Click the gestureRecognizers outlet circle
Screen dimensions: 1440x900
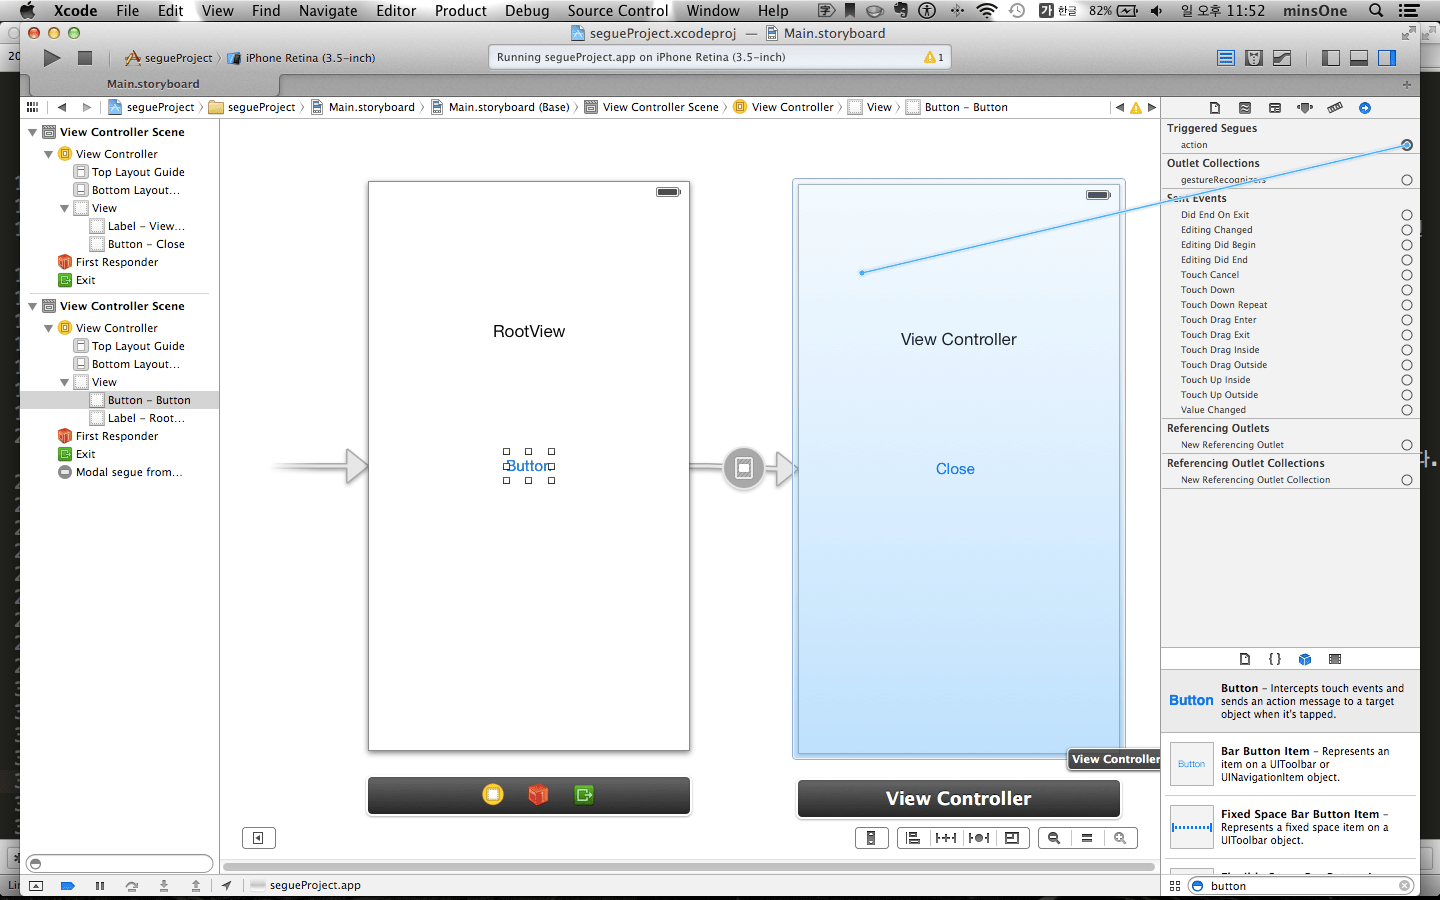[x=1407, y=180]
